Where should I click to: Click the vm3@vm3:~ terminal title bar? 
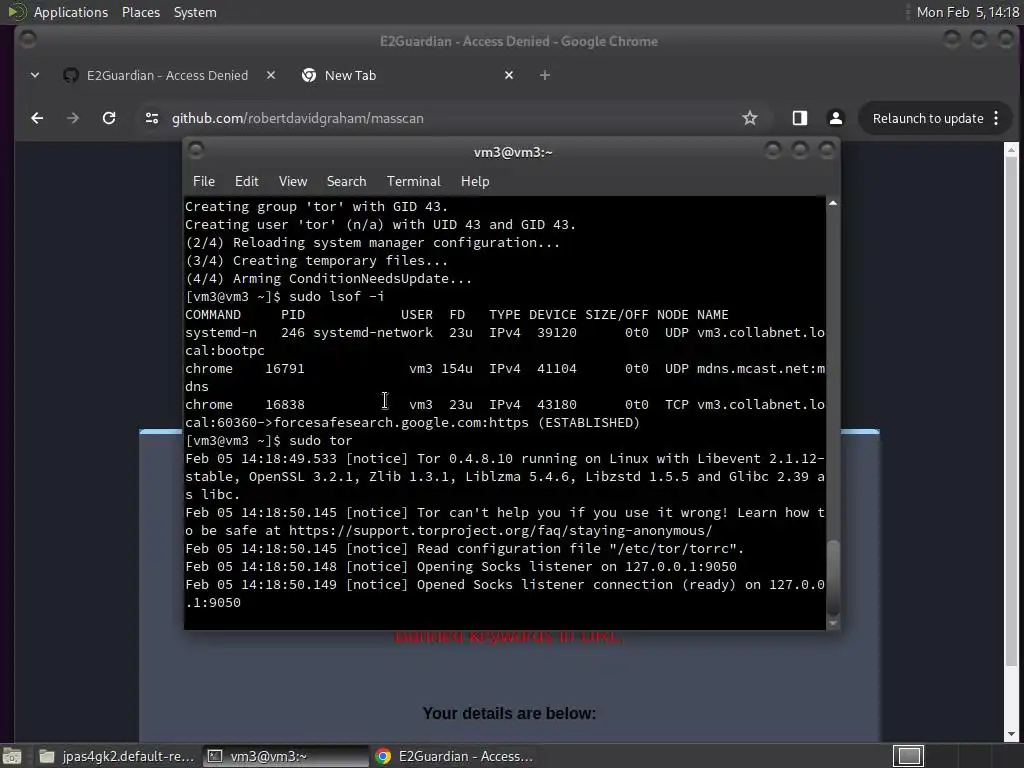513,152
